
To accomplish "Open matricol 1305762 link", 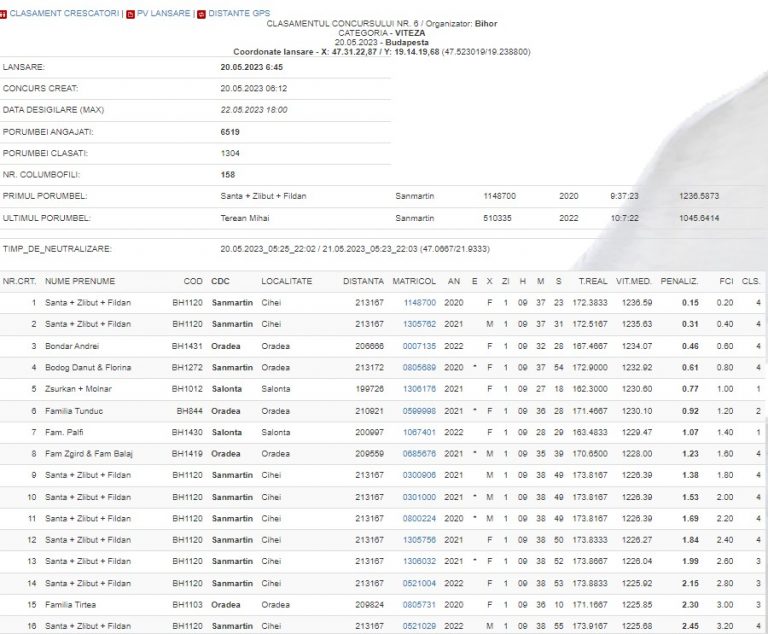I will tap(420, 324).
